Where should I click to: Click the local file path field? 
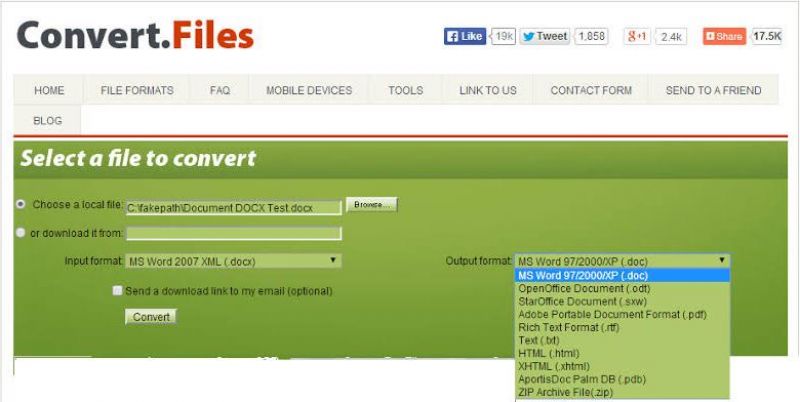pos(234,207)
